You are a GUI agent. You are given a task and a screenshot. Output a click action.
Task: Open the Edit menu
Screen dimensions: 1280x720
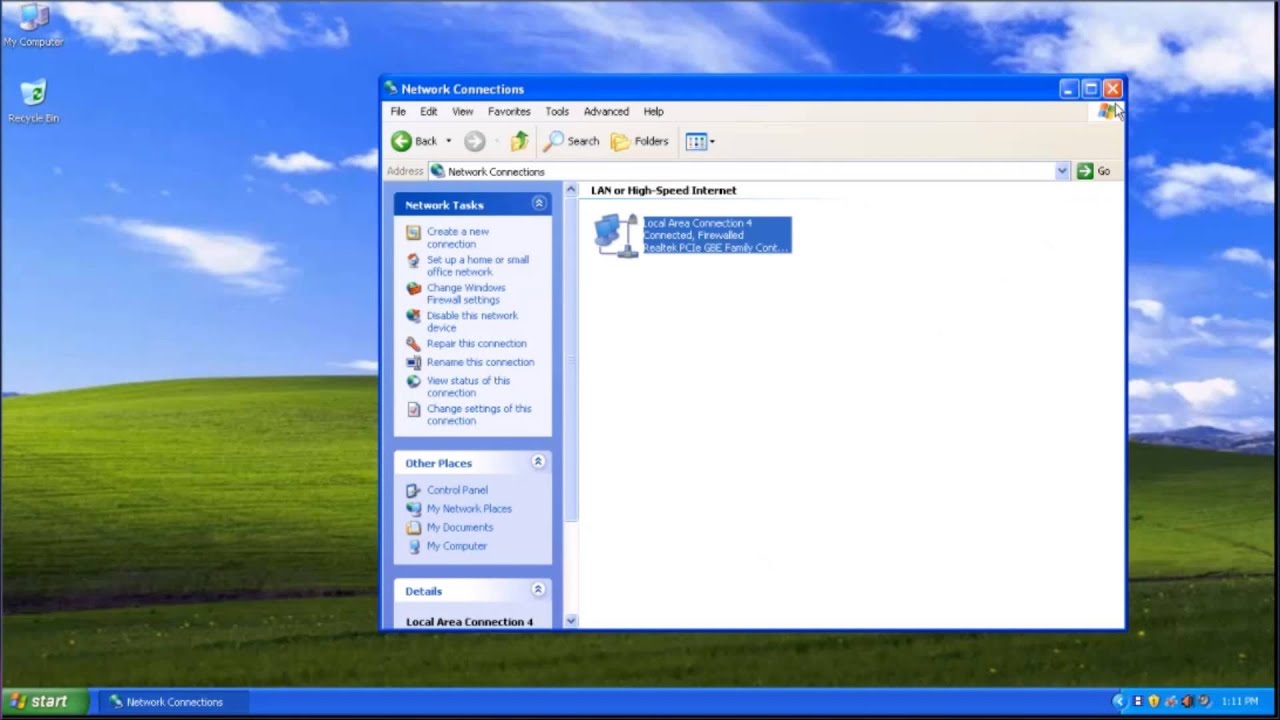[x=429, y=111]
